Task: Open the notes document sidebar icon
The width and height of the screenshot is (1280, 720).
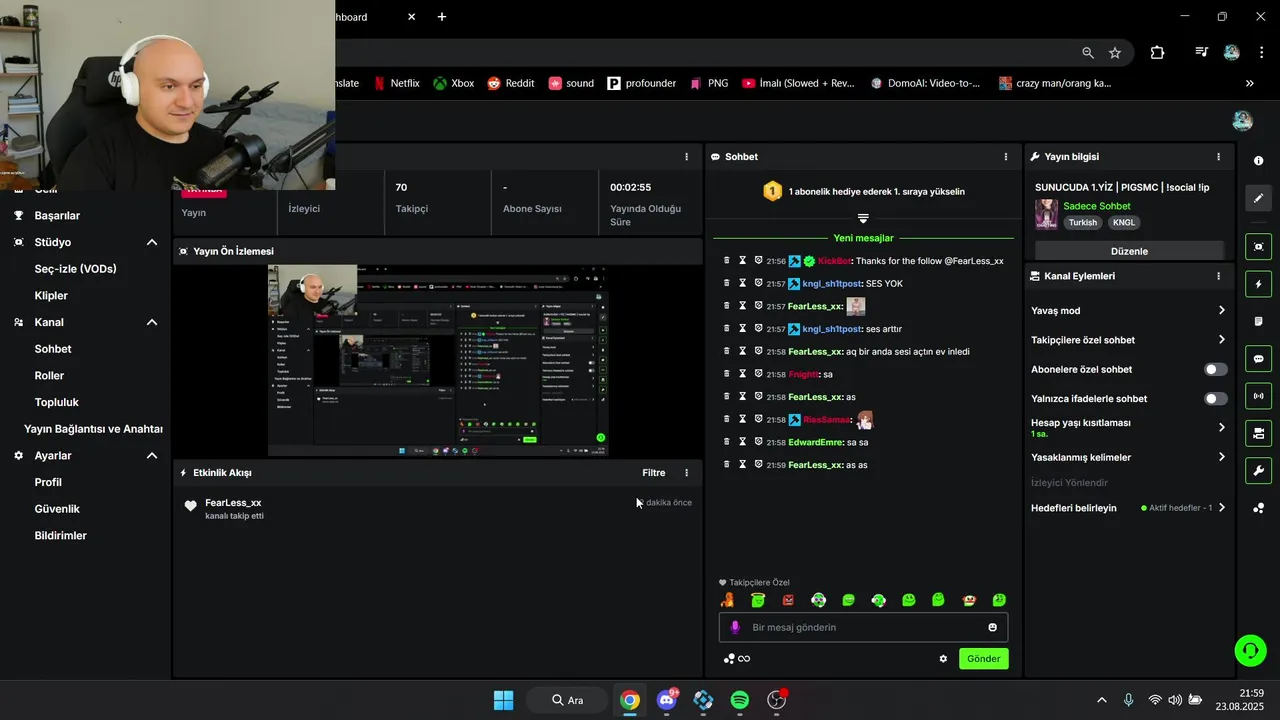Action: click(x=1258, y=322)
